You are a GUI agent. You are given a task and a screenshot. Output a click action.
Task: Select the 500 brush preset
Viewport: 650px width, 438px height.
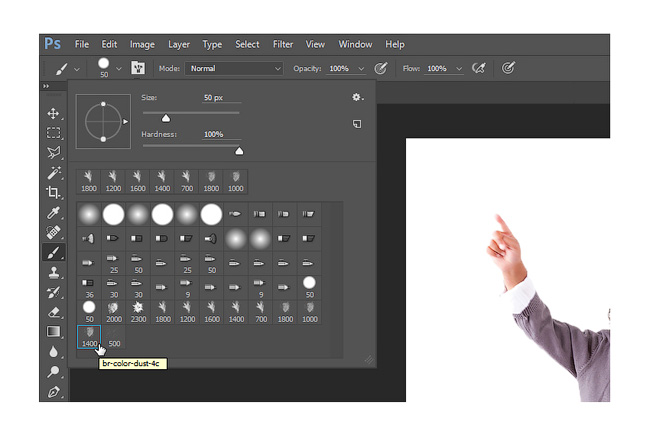pos(114,336)
